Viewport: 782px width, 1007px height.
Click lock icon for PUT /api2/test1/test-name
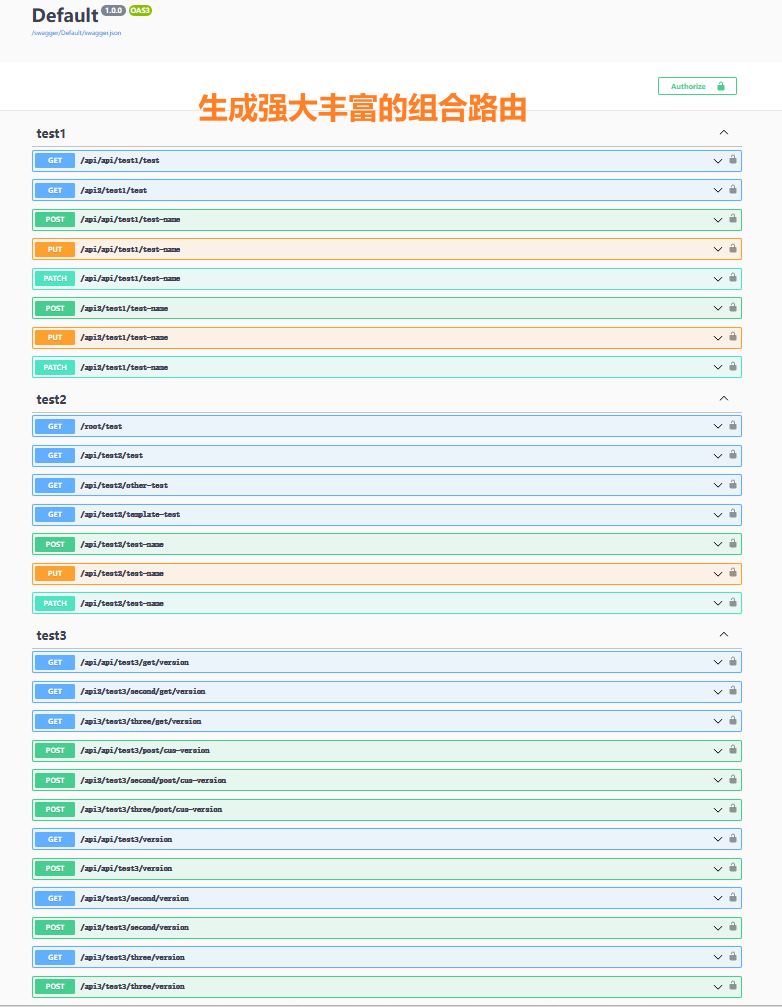click(x=733, y=338)
